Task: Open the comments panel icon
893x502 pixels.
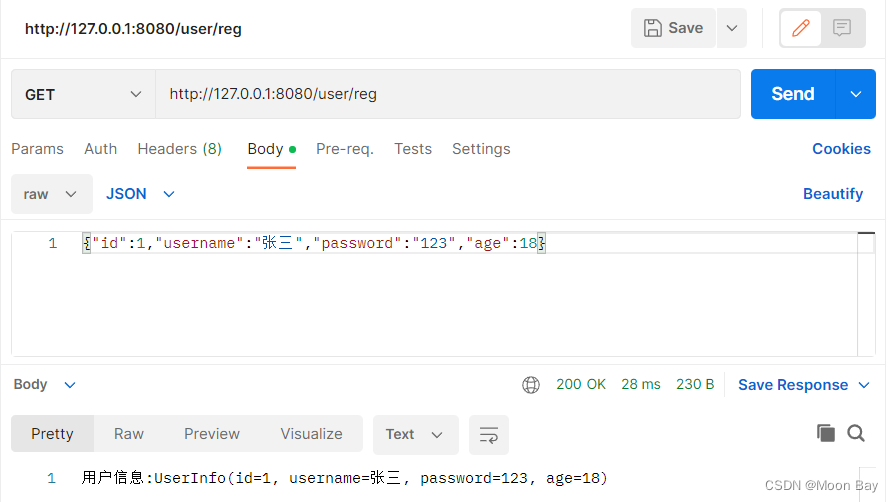Action: (x=842, y=28)
